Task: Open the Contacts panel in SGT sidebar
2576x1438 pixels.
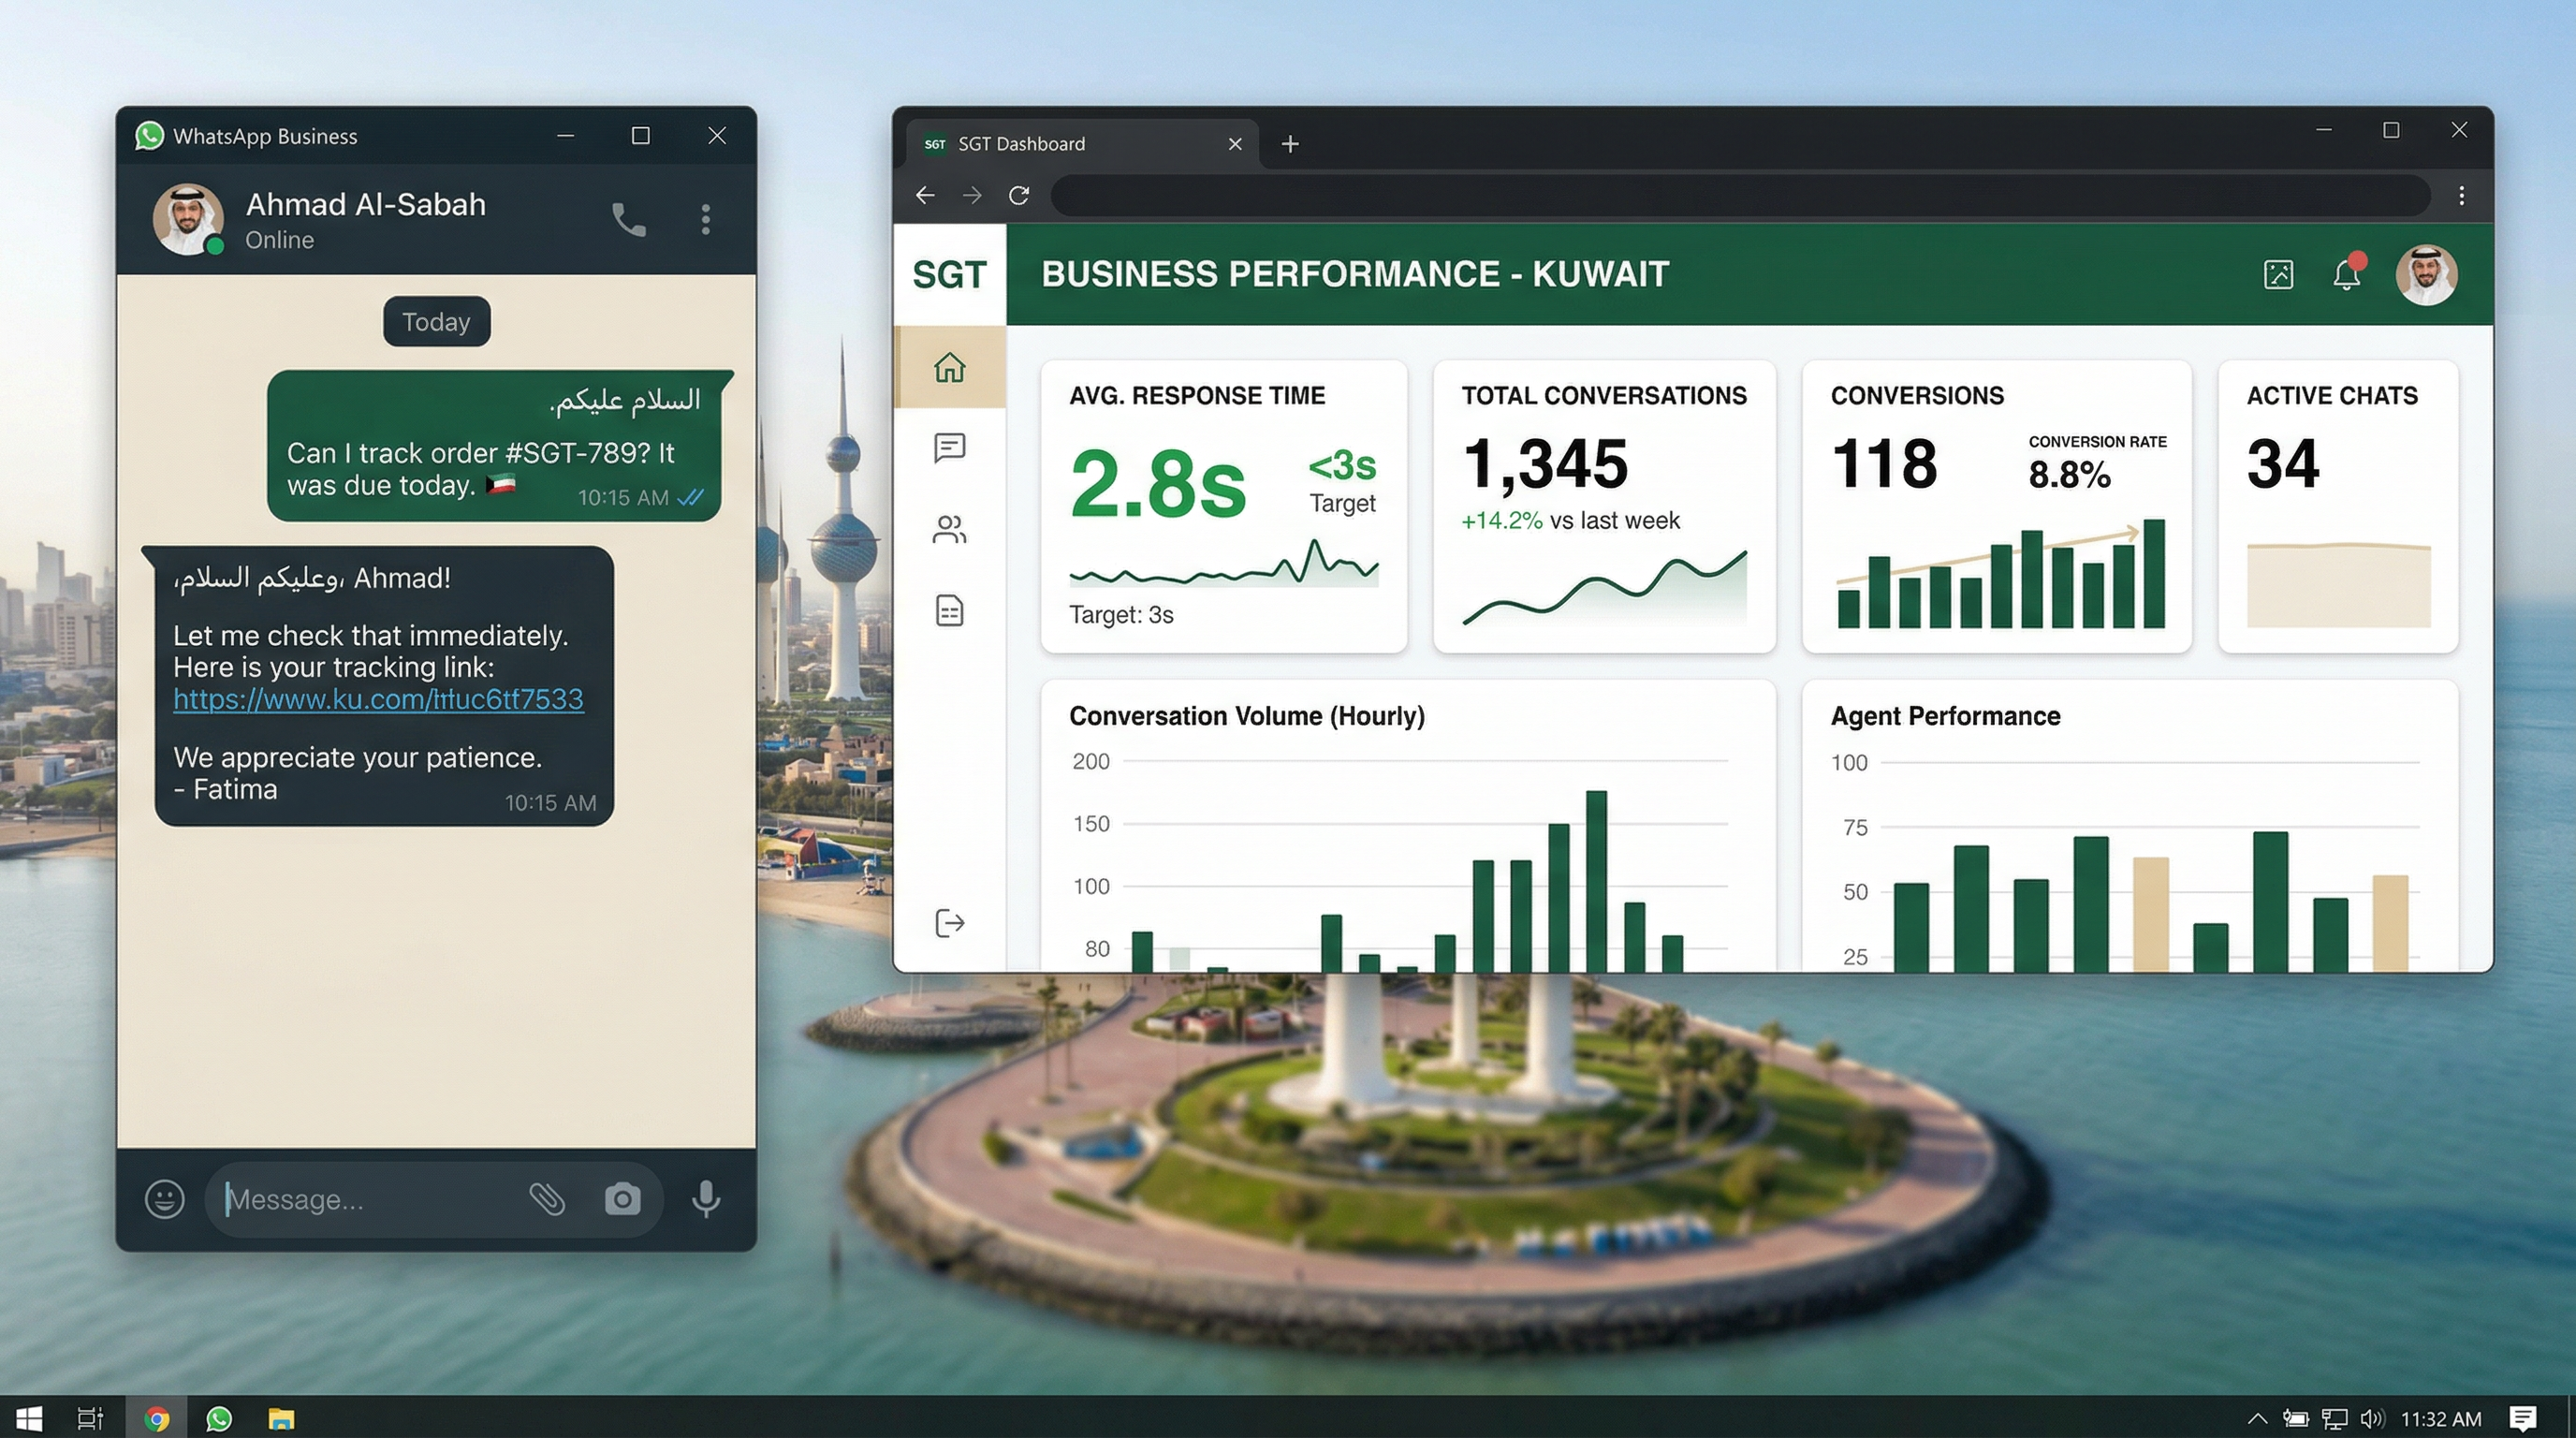Action: pos(948,529)
